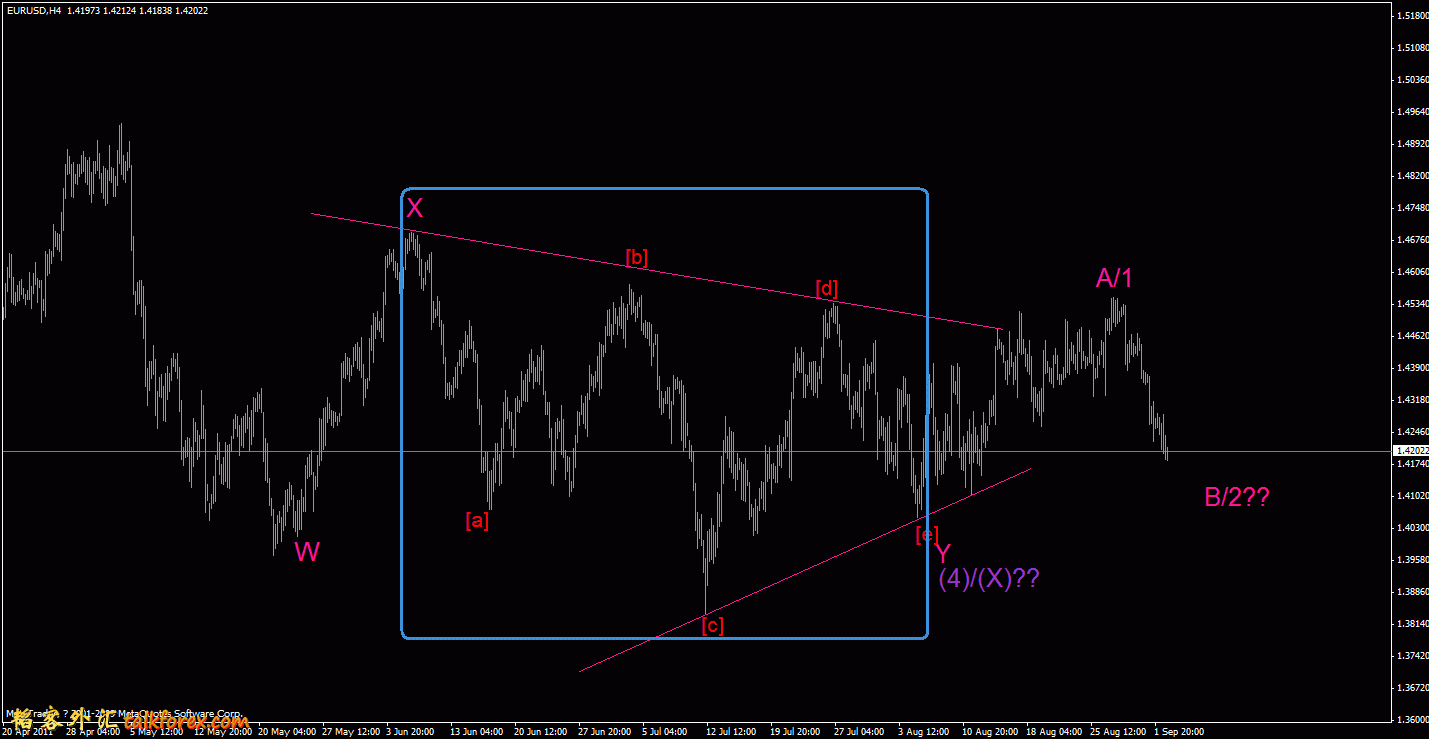Click the "13 Jun 04:00" time label
This screenshot has height=739, width=1429.
tap(478, 731)
